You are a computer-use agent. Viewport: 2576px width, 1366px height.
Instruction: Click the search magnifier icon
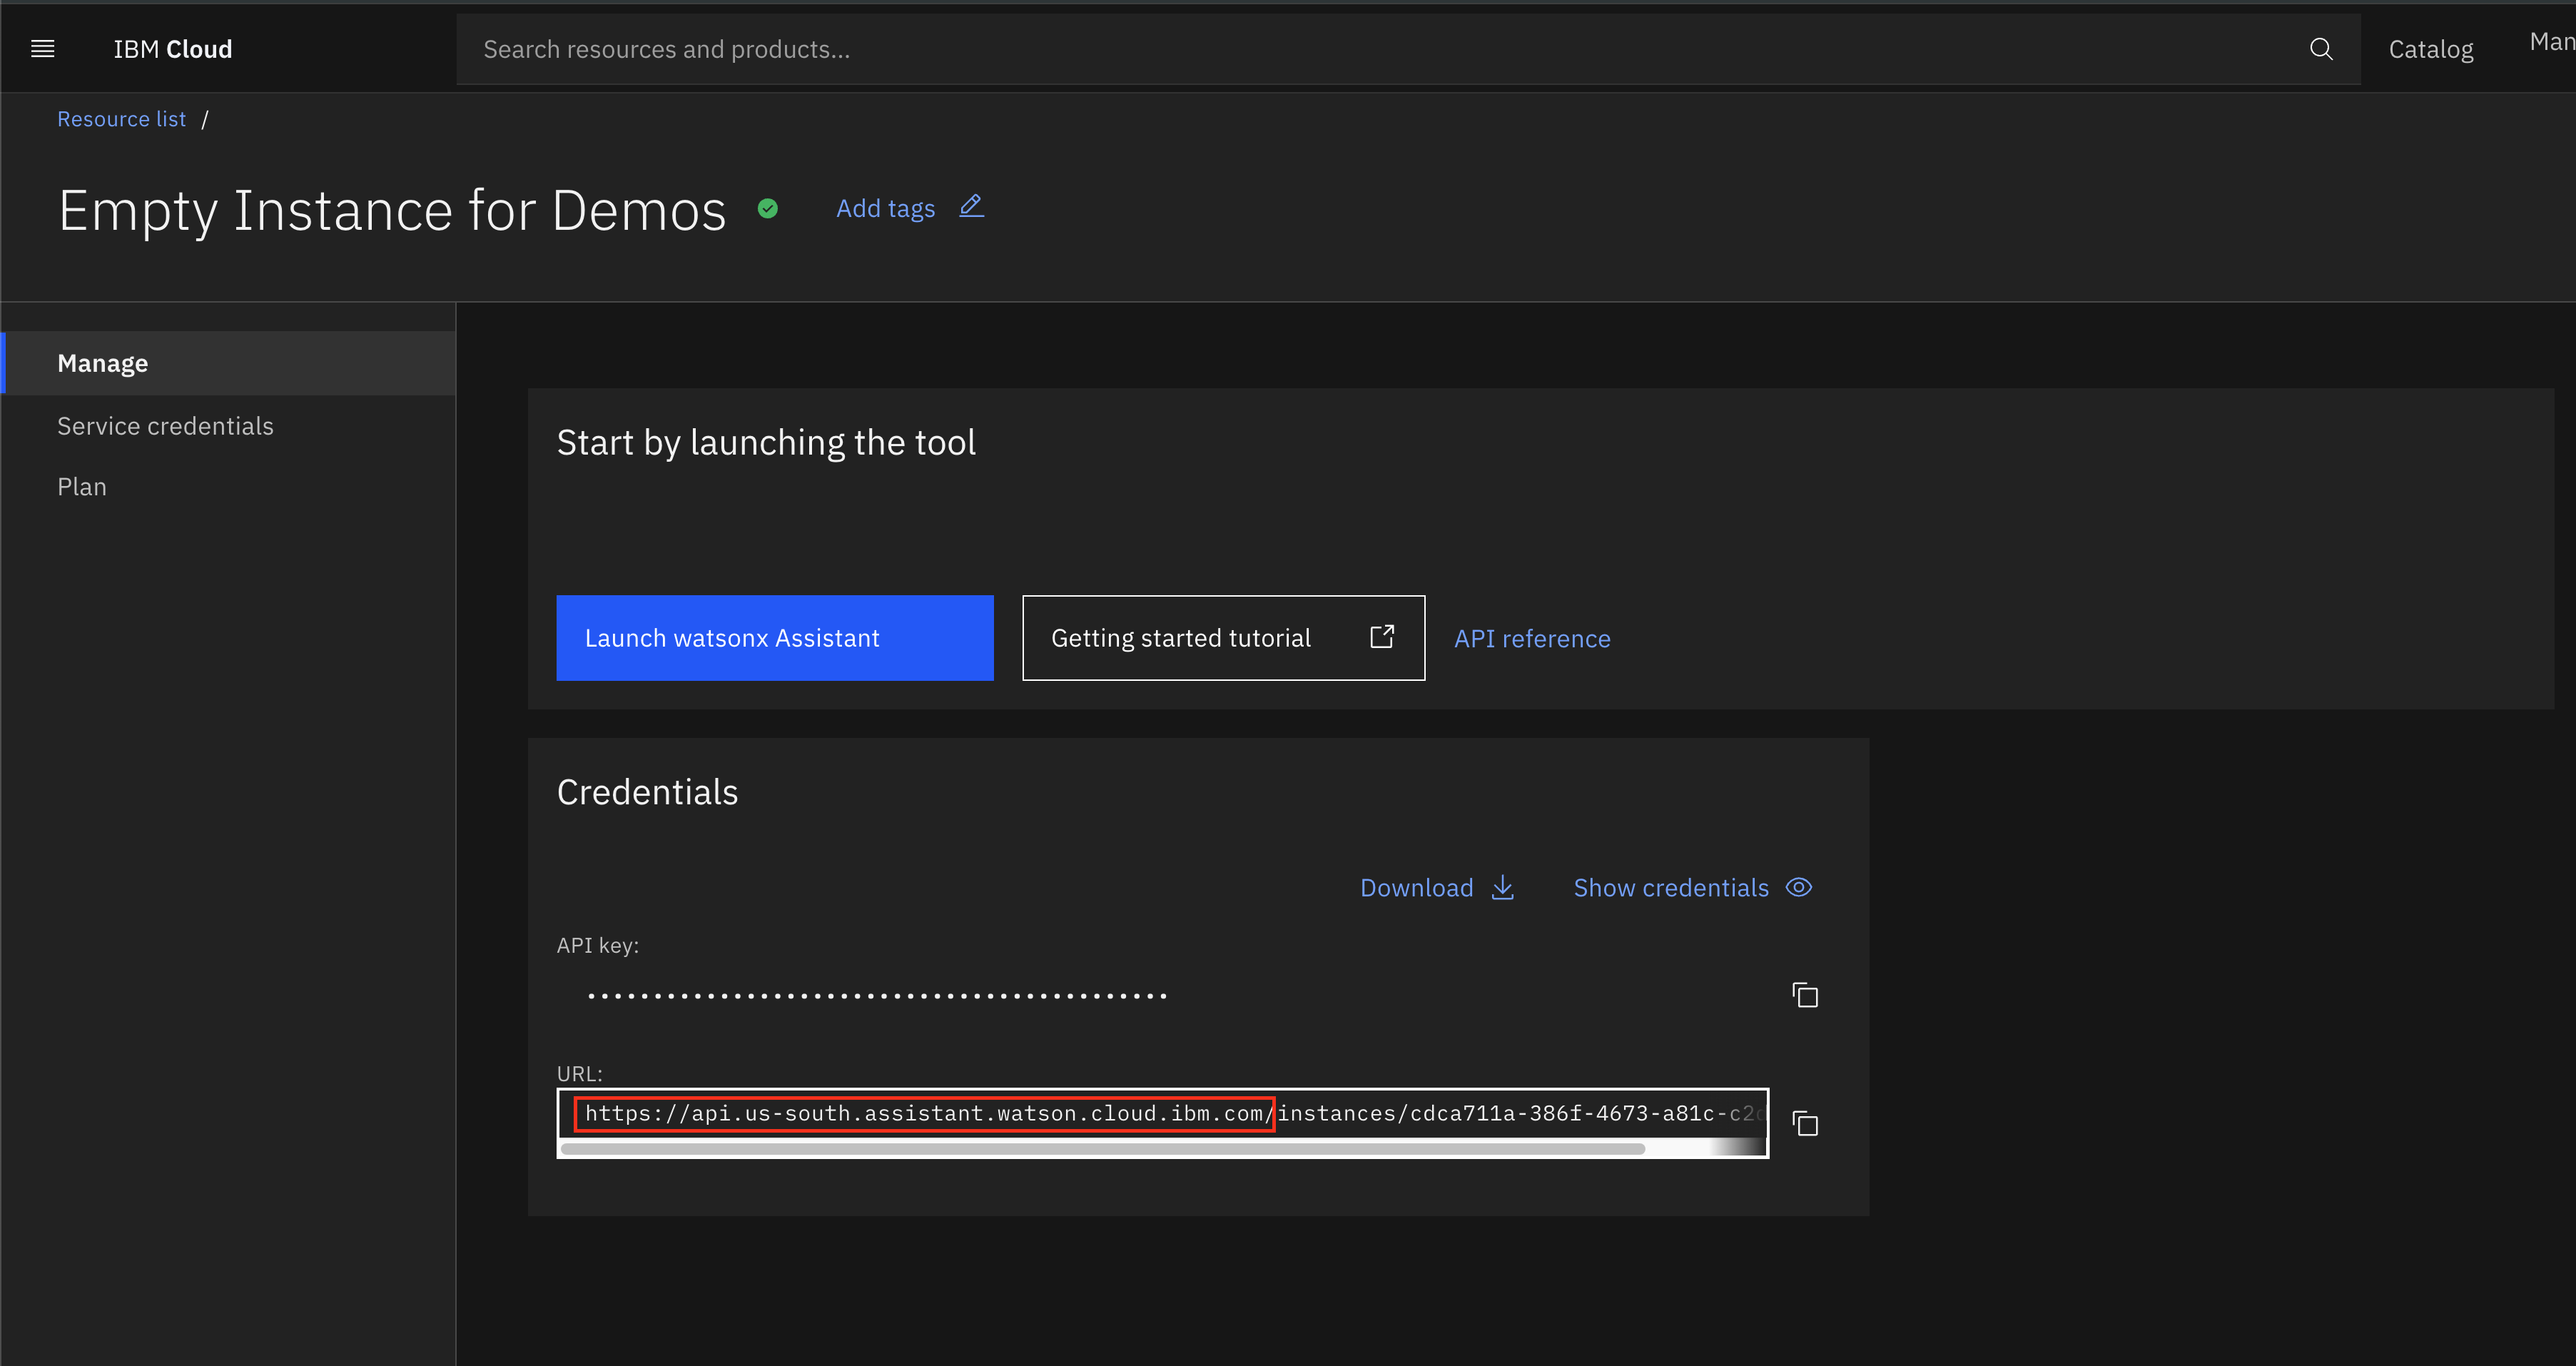click(2321, 49)
